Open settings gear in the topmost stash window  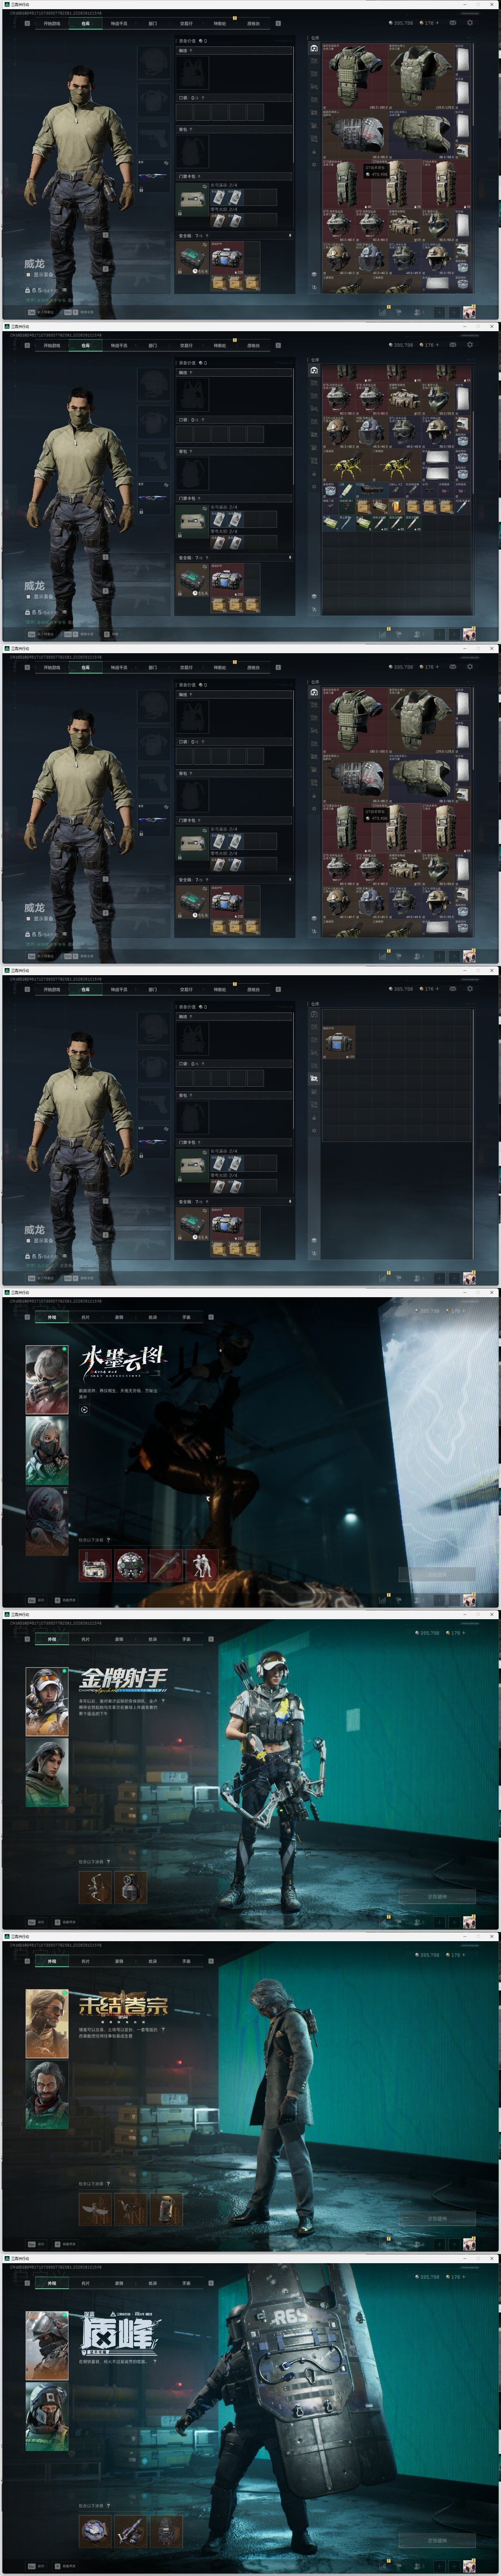pos(470,23)
